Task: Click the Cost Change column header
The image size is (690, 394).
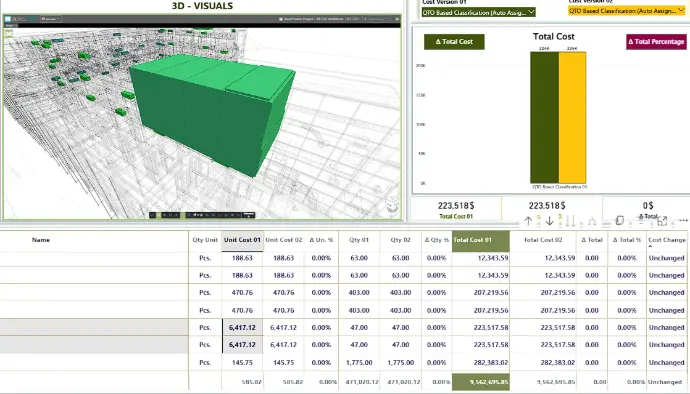Action: tap(667, 240)
